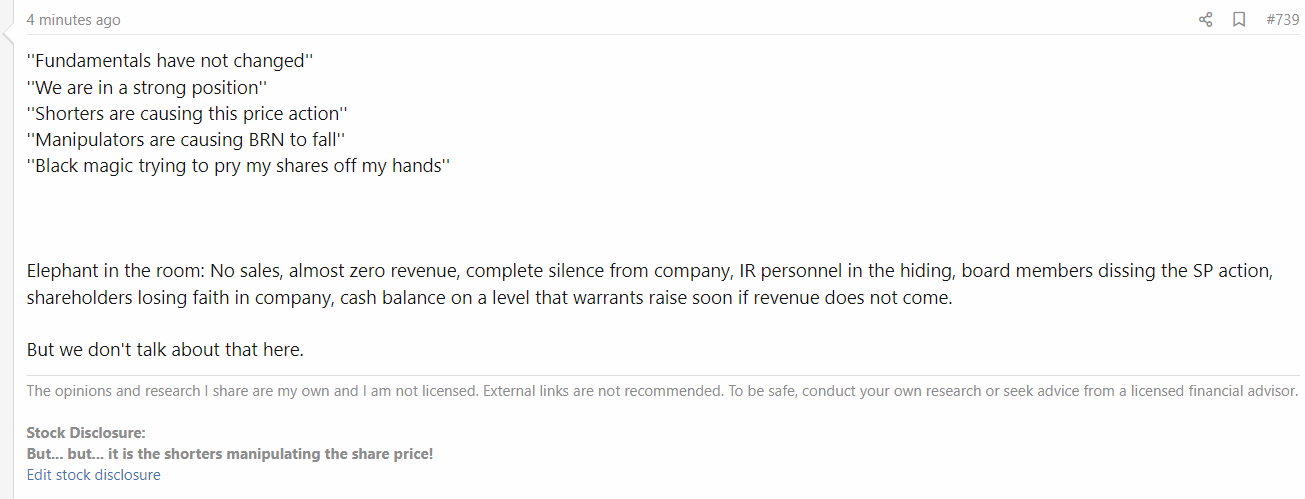The image size is (1305, 499).
Task: Click the share icon on the post
Action: [x=1205, y=19]
